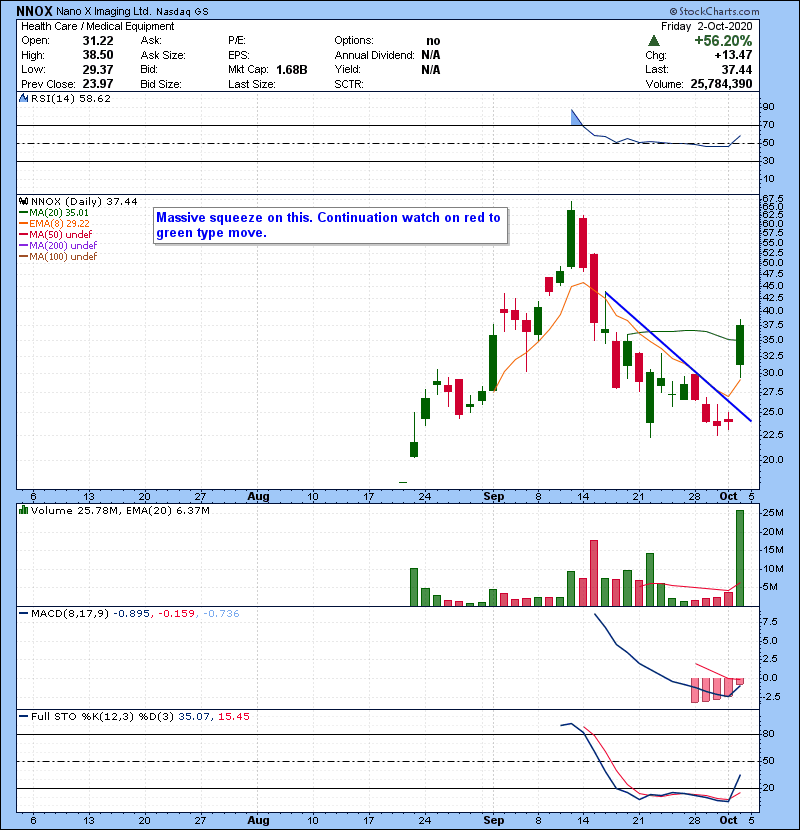The width and height of the screenshot is (800, 830).
Task: Click the 7.5 label on the MACD axis
Action: 770,622
